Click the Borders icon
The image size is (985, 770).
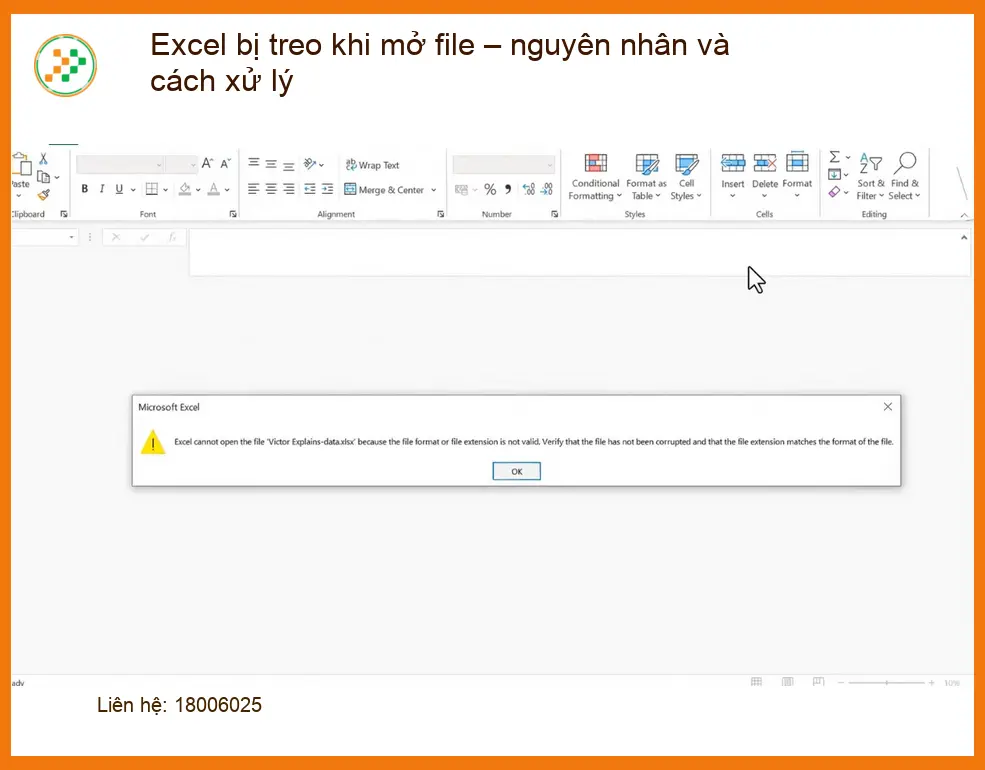tap(152, 189)
